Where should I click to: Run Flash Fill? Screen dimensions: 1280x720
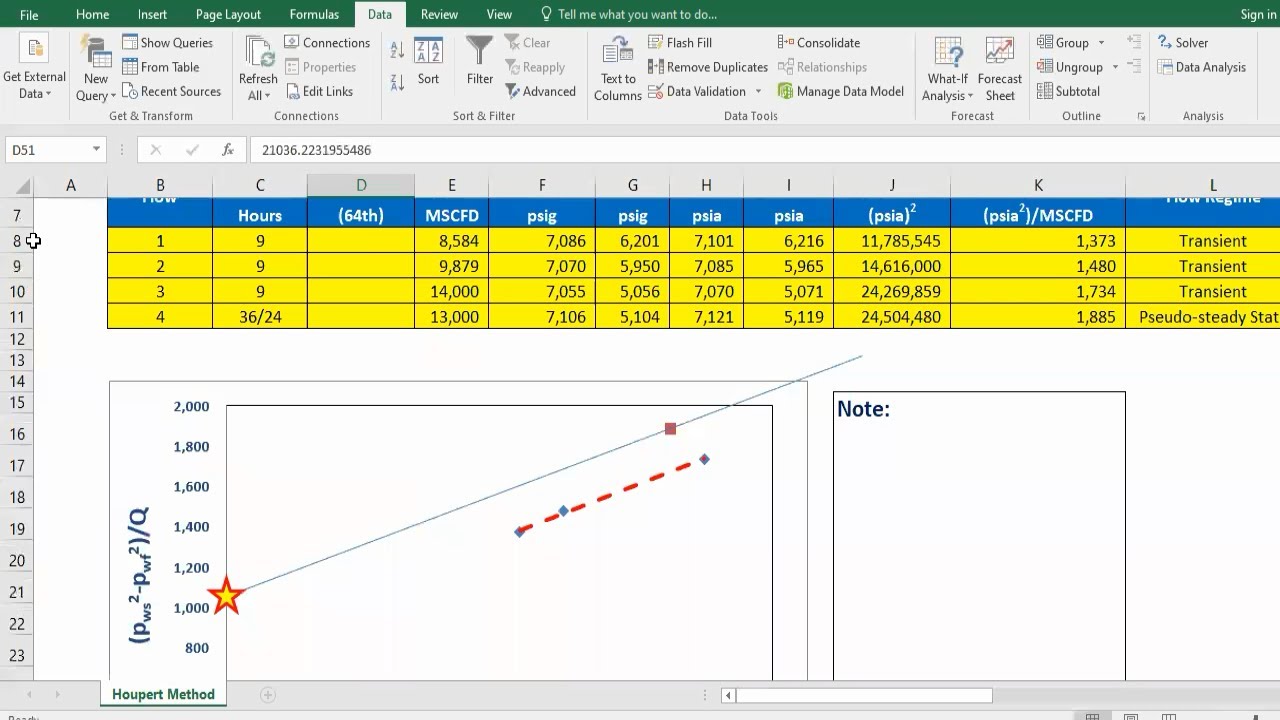pos(680,43)
